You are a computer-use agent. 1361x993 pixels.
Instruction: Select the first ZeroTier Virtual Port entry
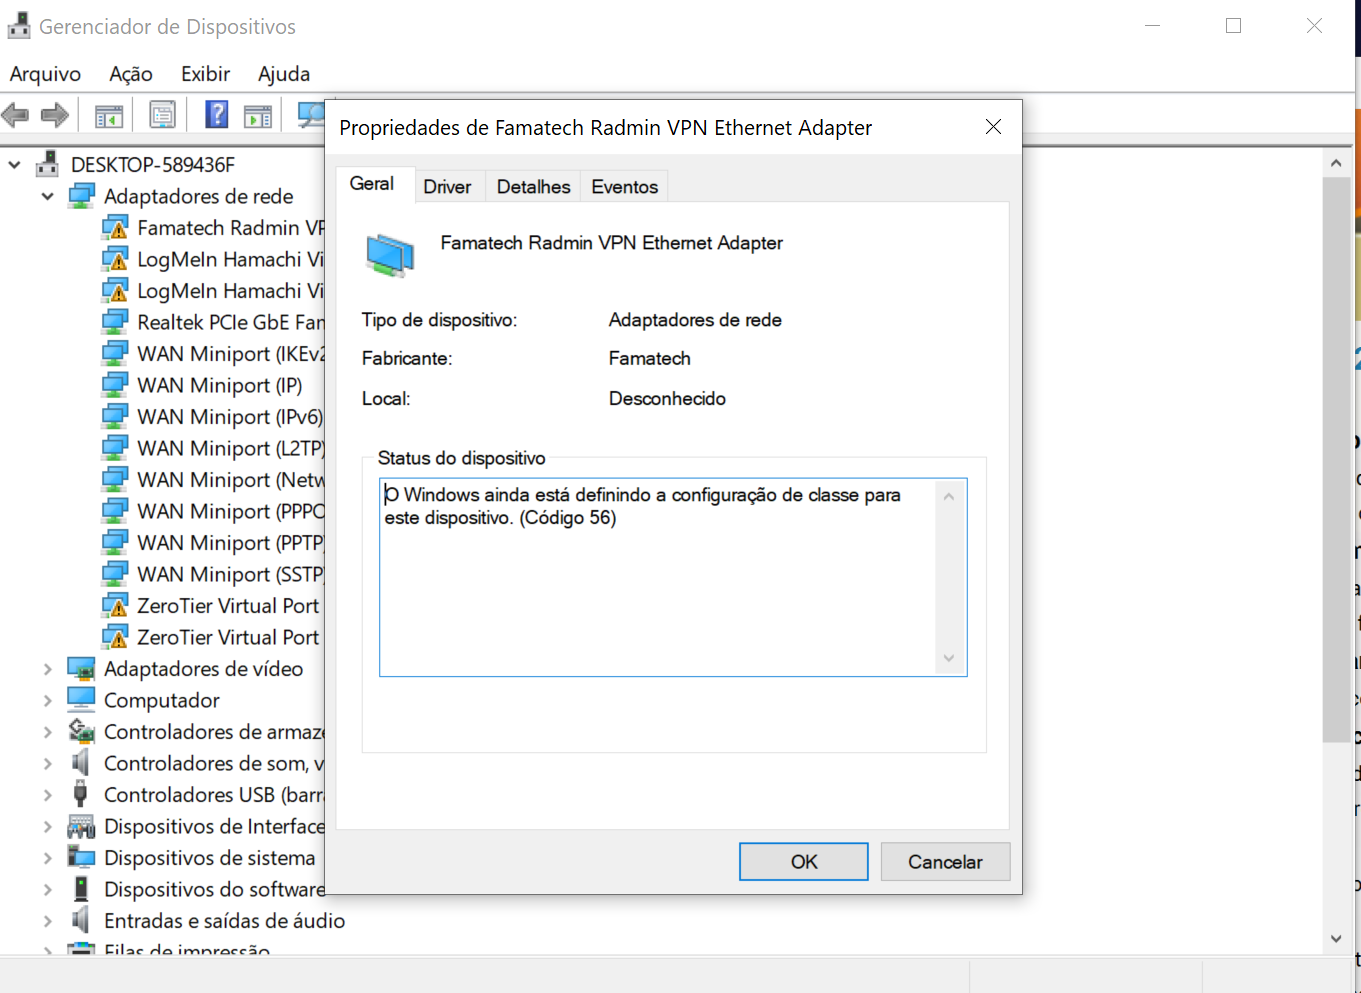click(211, 606)
